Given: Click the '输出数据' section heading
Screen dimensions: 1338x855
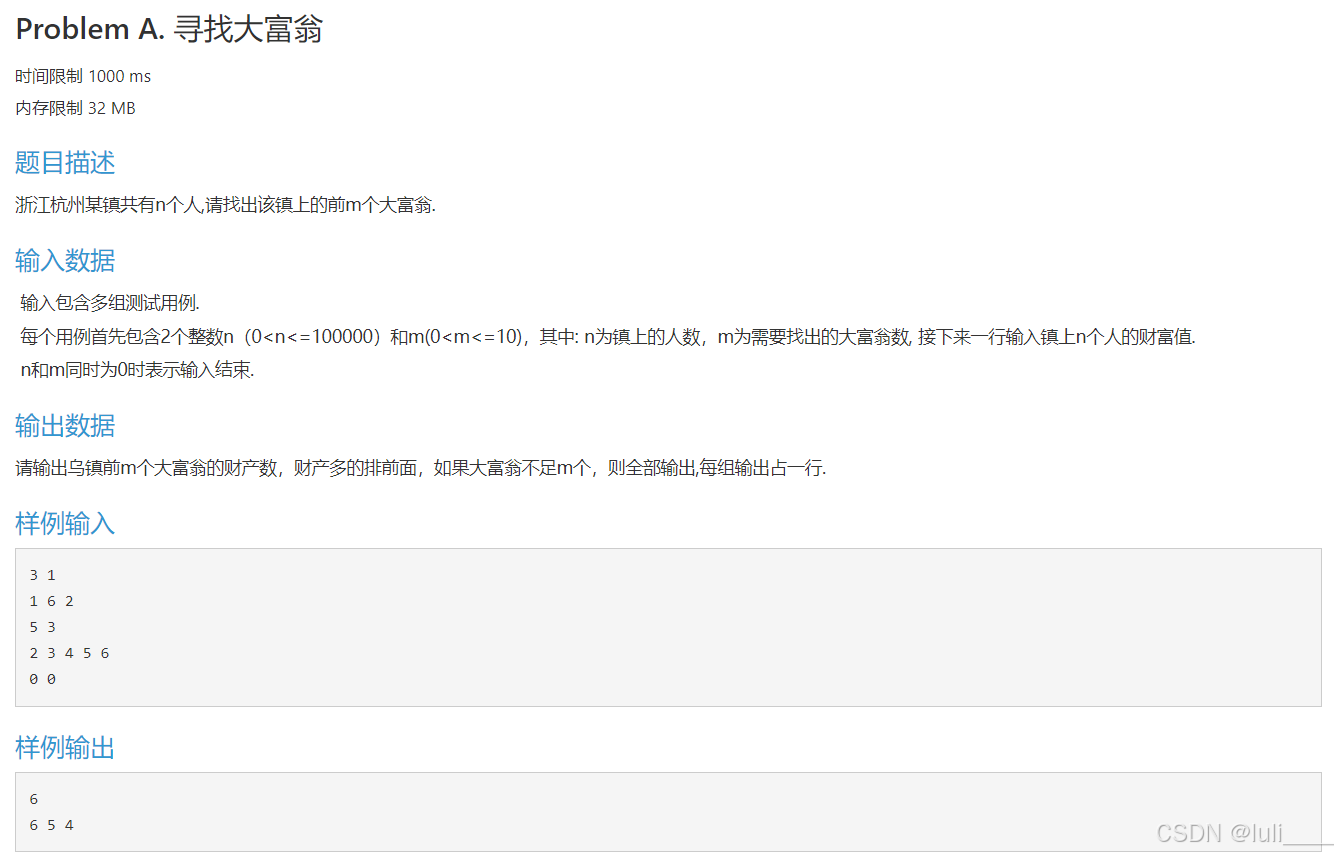Looking at the screenshot, I should [x=65, y=426].
